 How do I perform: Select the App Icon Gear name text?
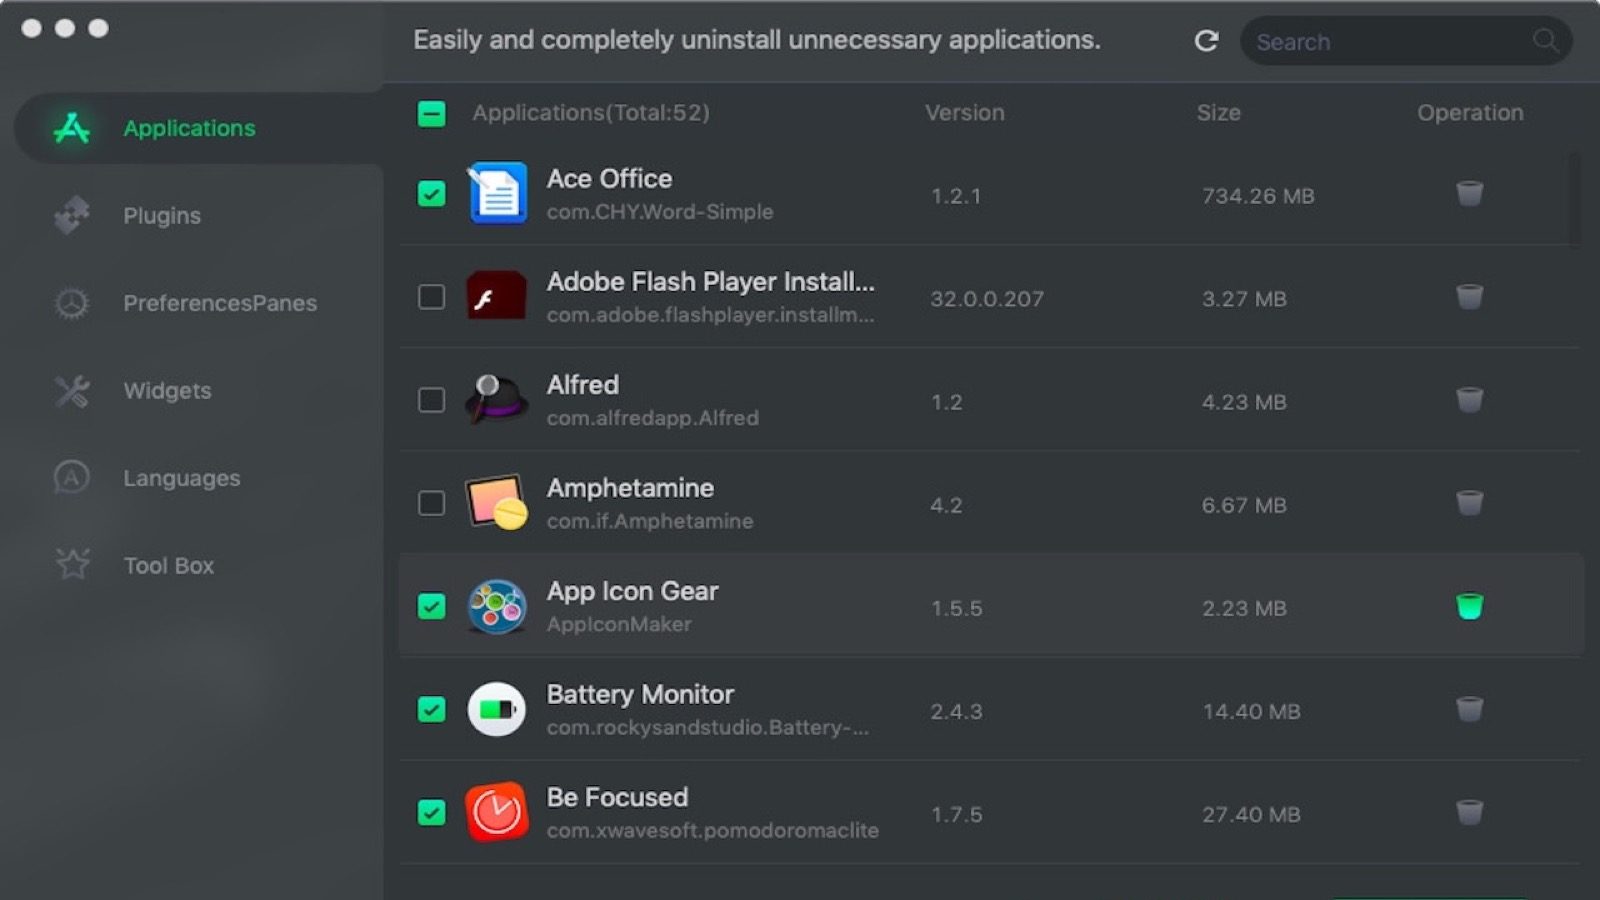click(x=632, y=591)
